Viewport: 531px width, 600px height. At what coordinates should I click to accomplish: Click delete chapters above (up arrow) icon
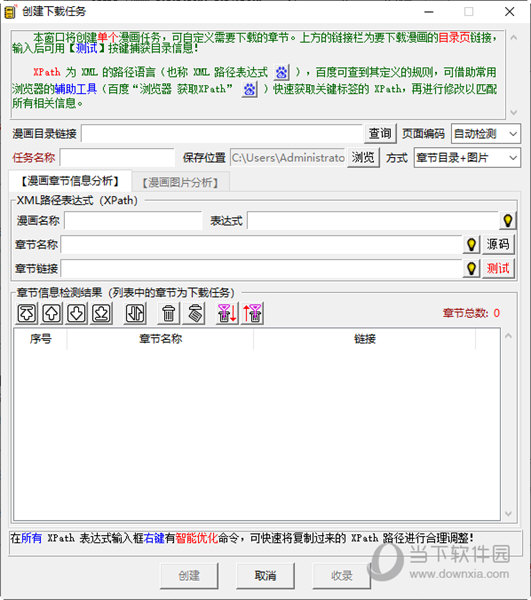252,313
